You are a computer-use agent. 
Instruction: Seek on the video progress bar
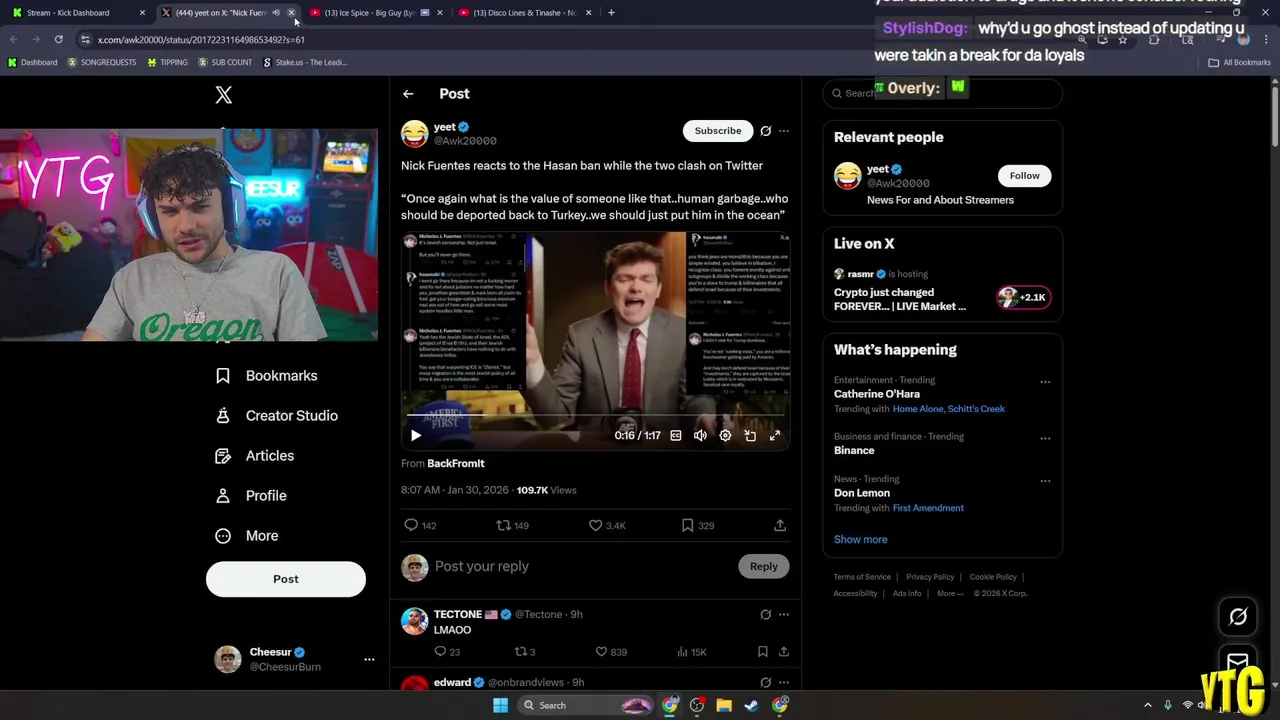596,414
